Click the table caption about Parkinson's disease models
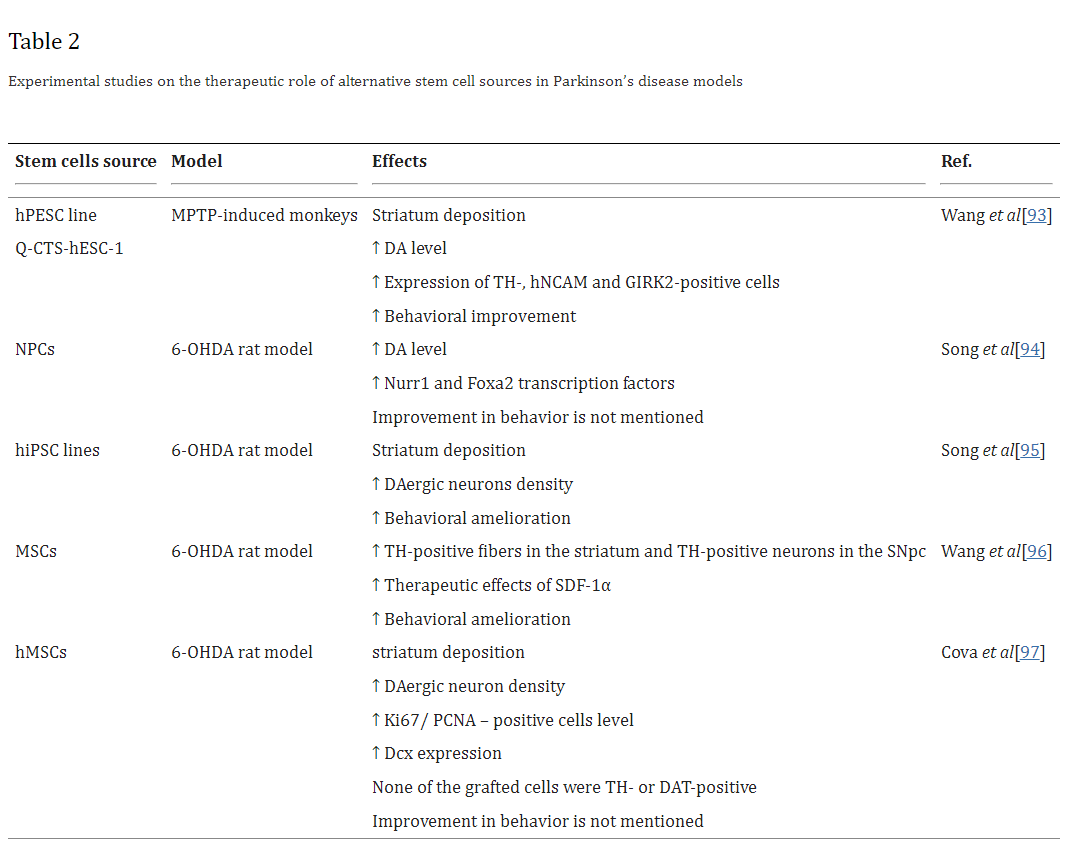 [375, 81]
